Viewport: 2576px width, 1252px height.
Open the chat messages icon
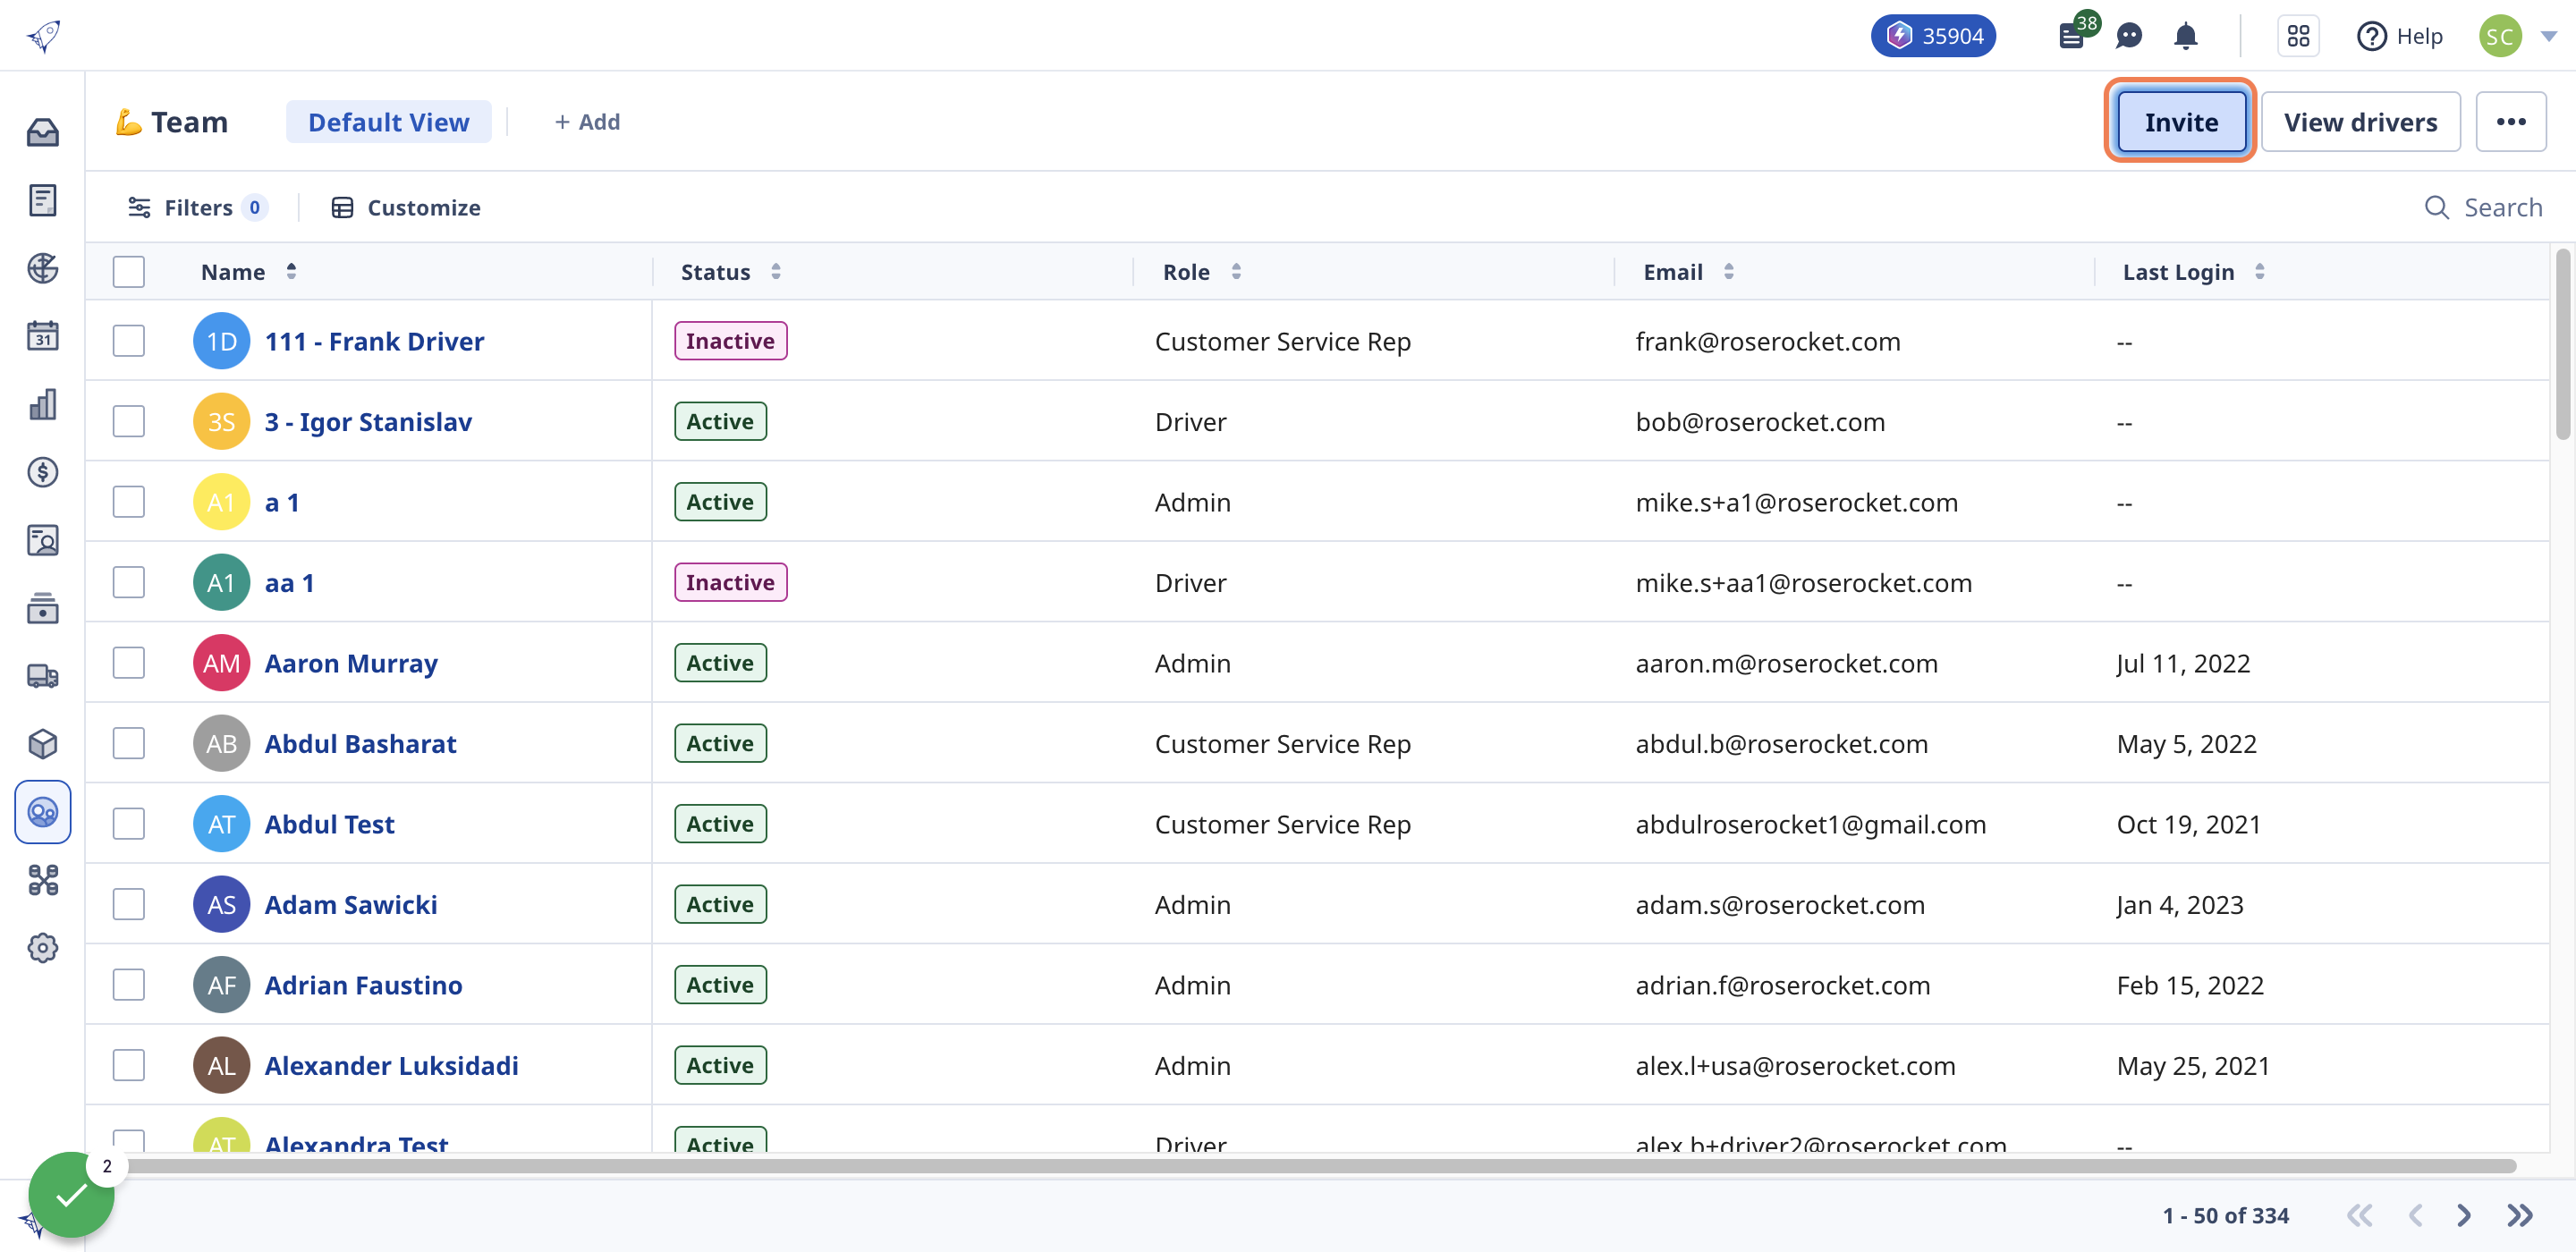pyautogui.click(x=2129, y=36)
